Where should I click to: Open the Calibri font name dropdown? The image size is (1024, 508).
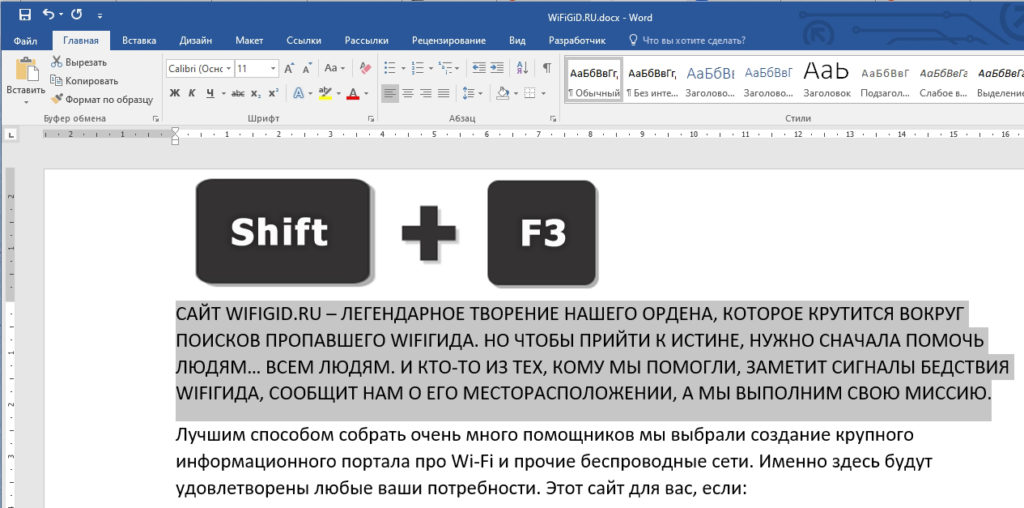(229, 68)
